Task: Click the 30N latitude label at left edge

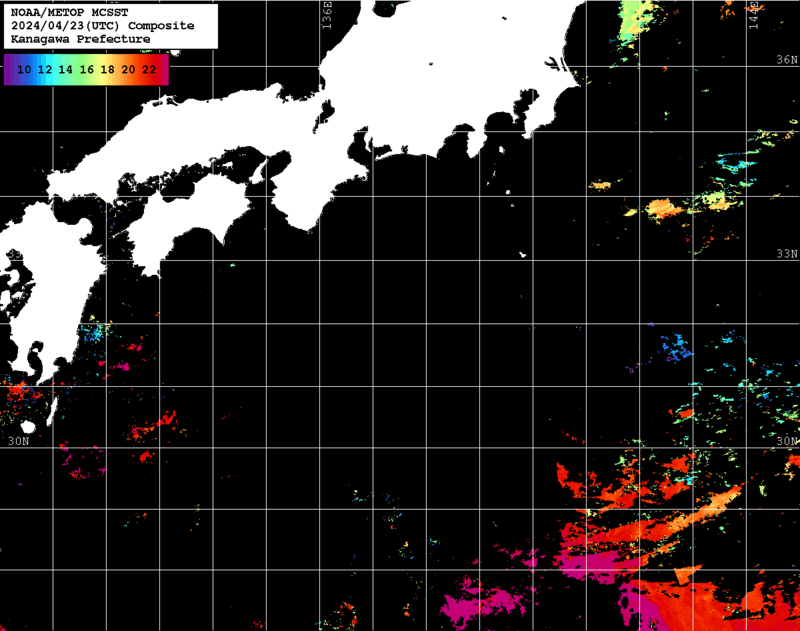Action: pyautogui.click(x=18, y=441)
